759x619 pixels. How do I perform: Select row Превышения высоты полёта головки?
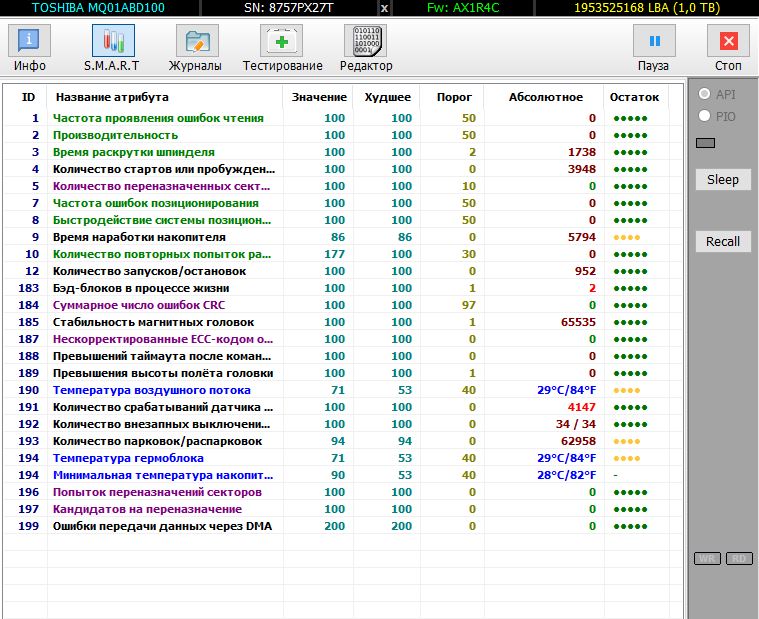click(x=341, y=373)
